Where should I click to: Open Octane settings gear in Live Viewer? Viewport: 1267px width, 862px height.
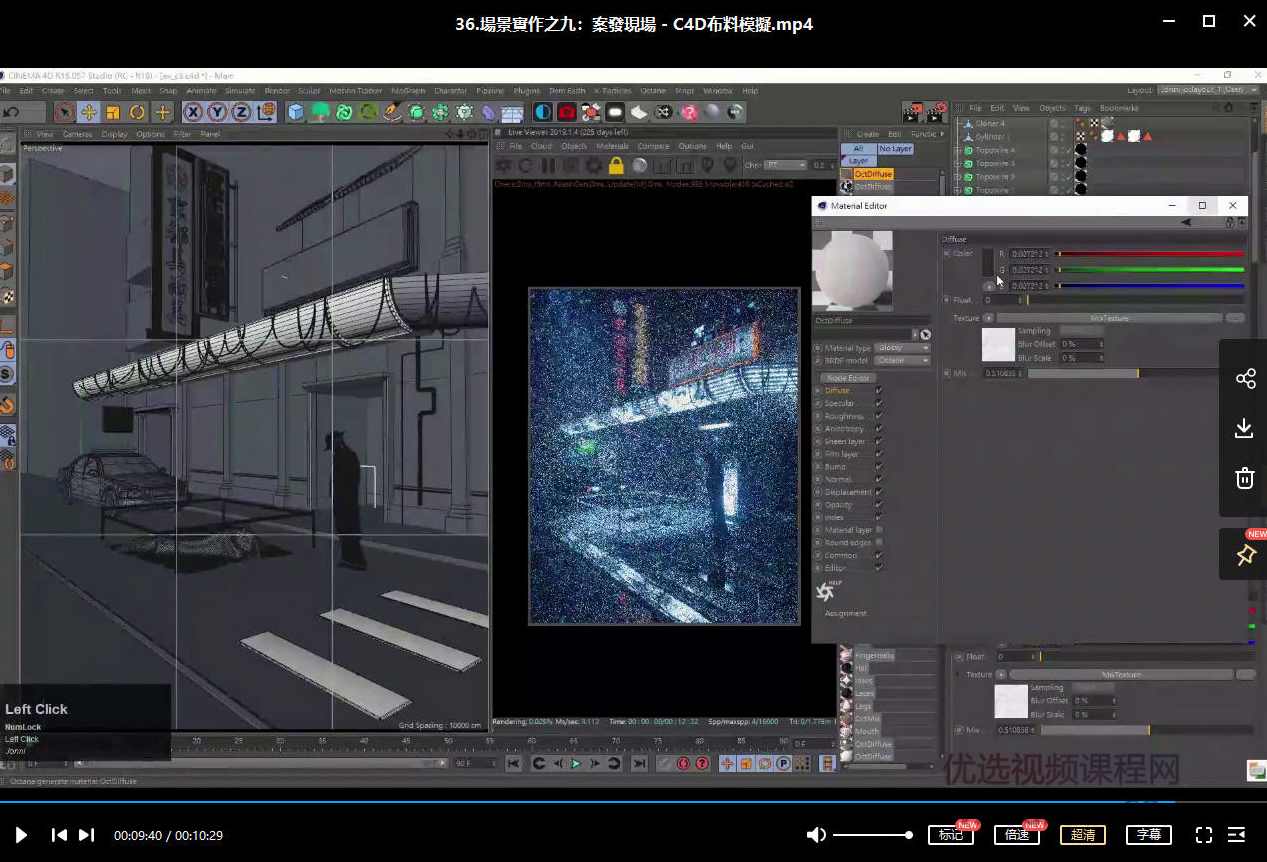592,167
